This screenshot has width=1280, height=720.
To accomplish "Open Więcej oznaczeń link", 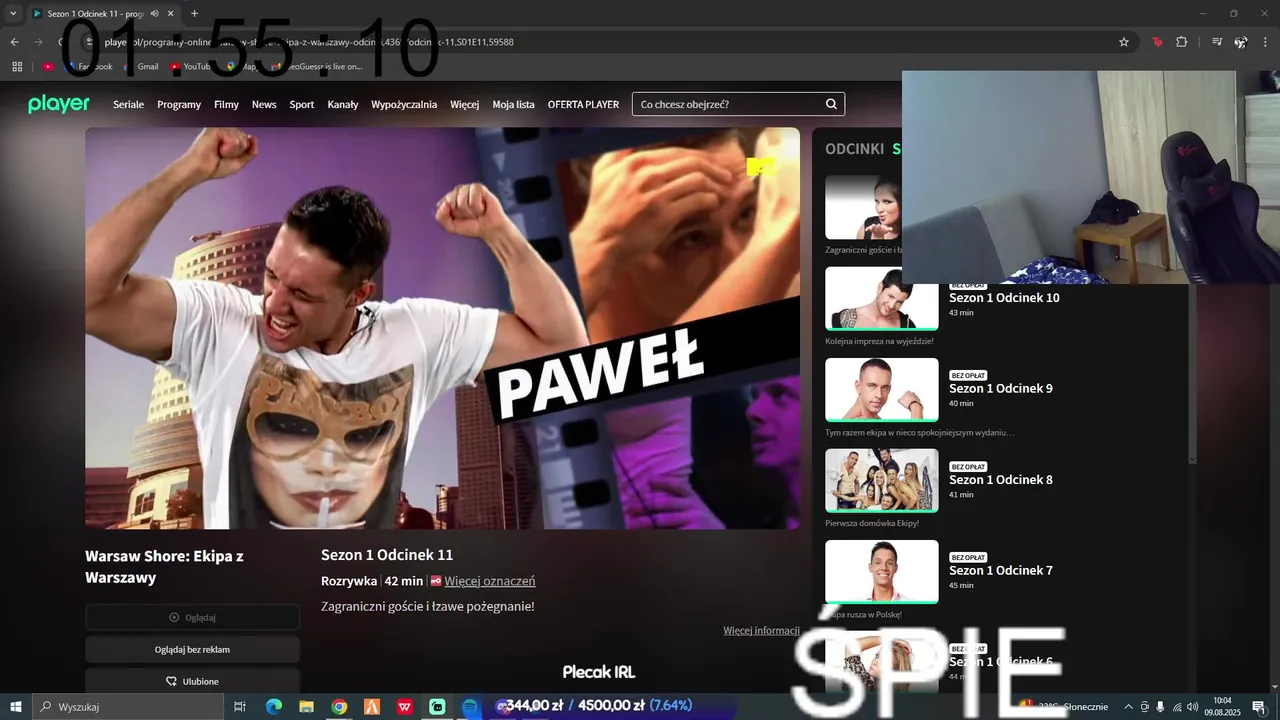I will [x=490, y=581].
